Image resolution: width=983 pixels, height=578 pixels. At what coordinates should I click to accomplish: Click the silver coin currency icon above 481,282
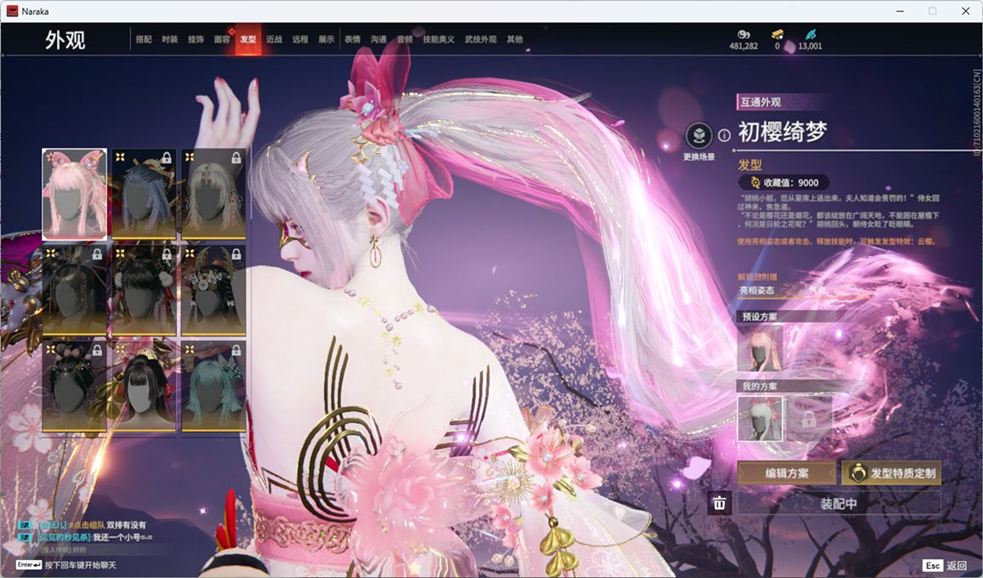coord(744,34)
